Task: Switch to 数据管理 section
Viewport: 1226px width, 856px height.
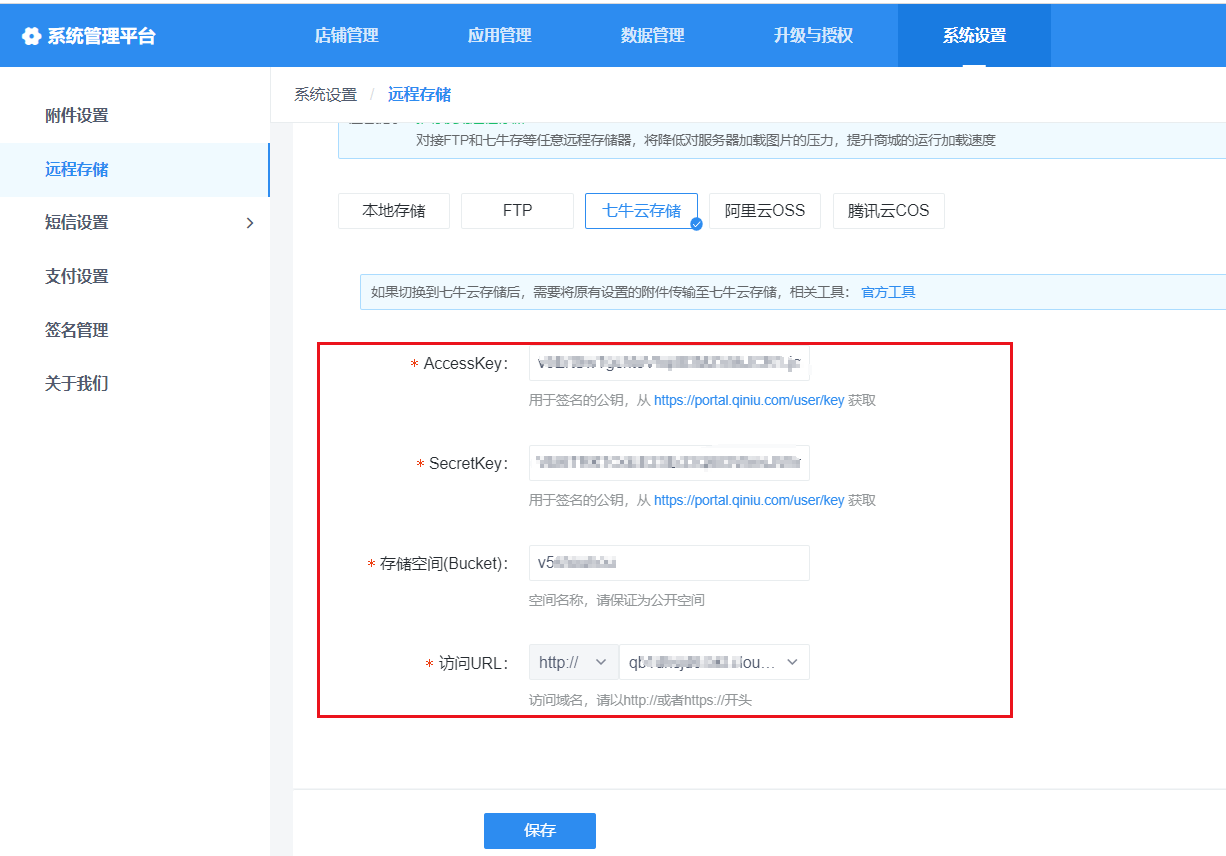Action: (x=652, y=36)
